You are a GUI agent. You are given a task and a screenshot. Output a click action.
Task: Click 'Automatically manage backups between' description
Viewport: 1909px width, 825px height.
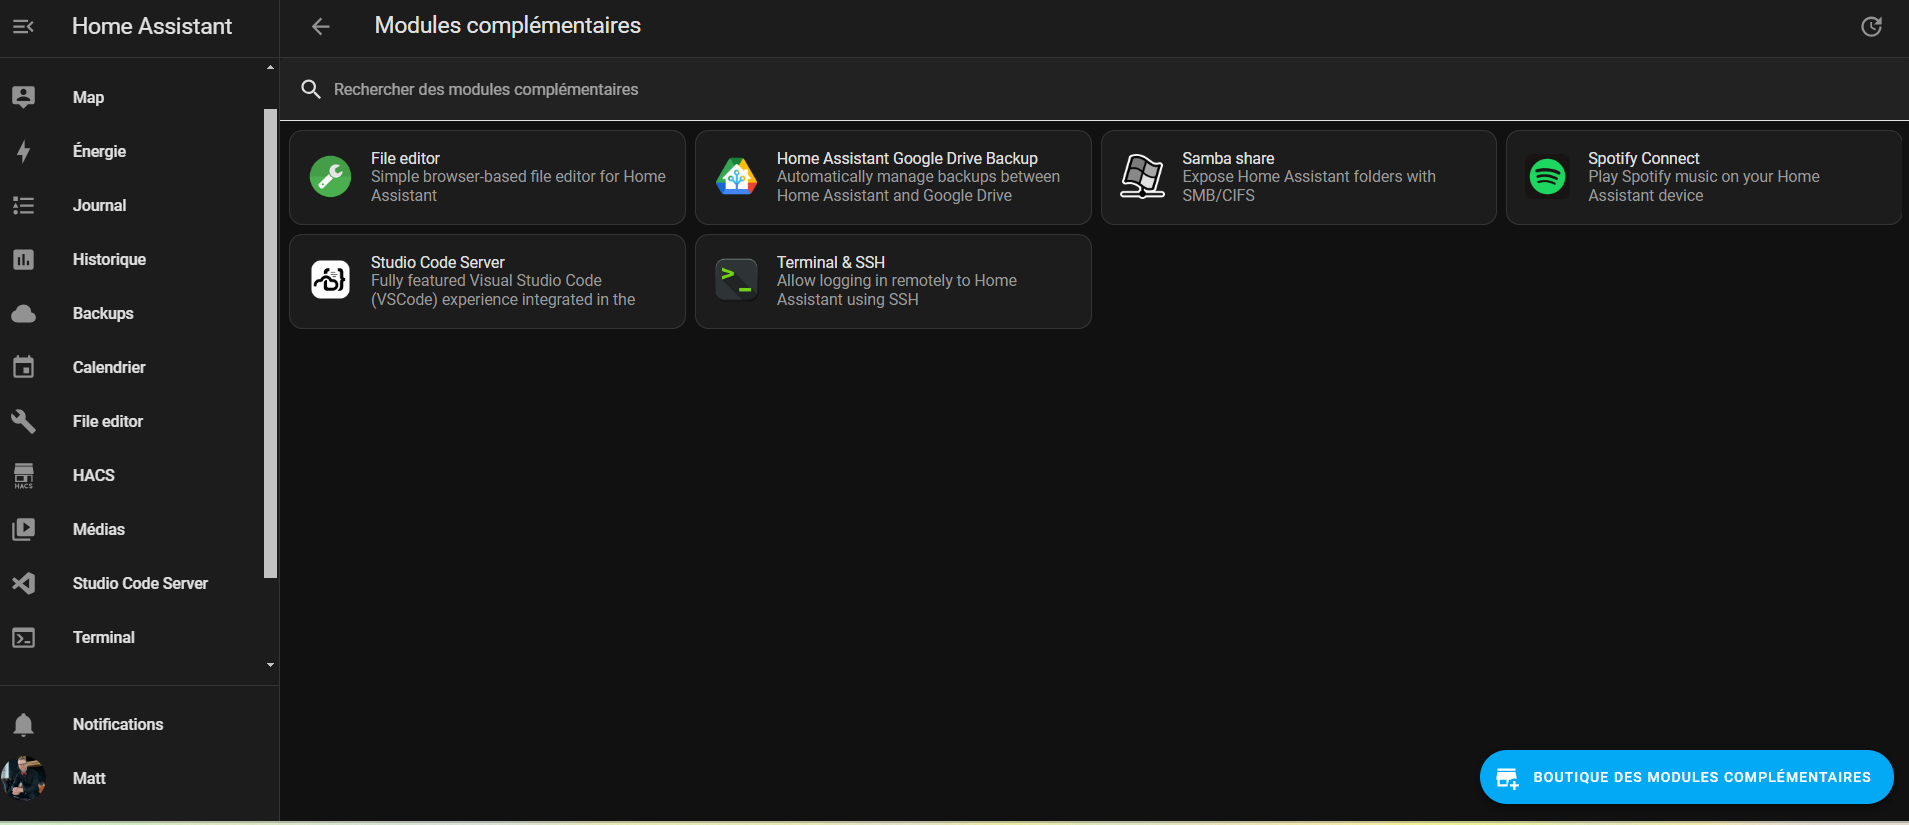(x=918, y=186)
